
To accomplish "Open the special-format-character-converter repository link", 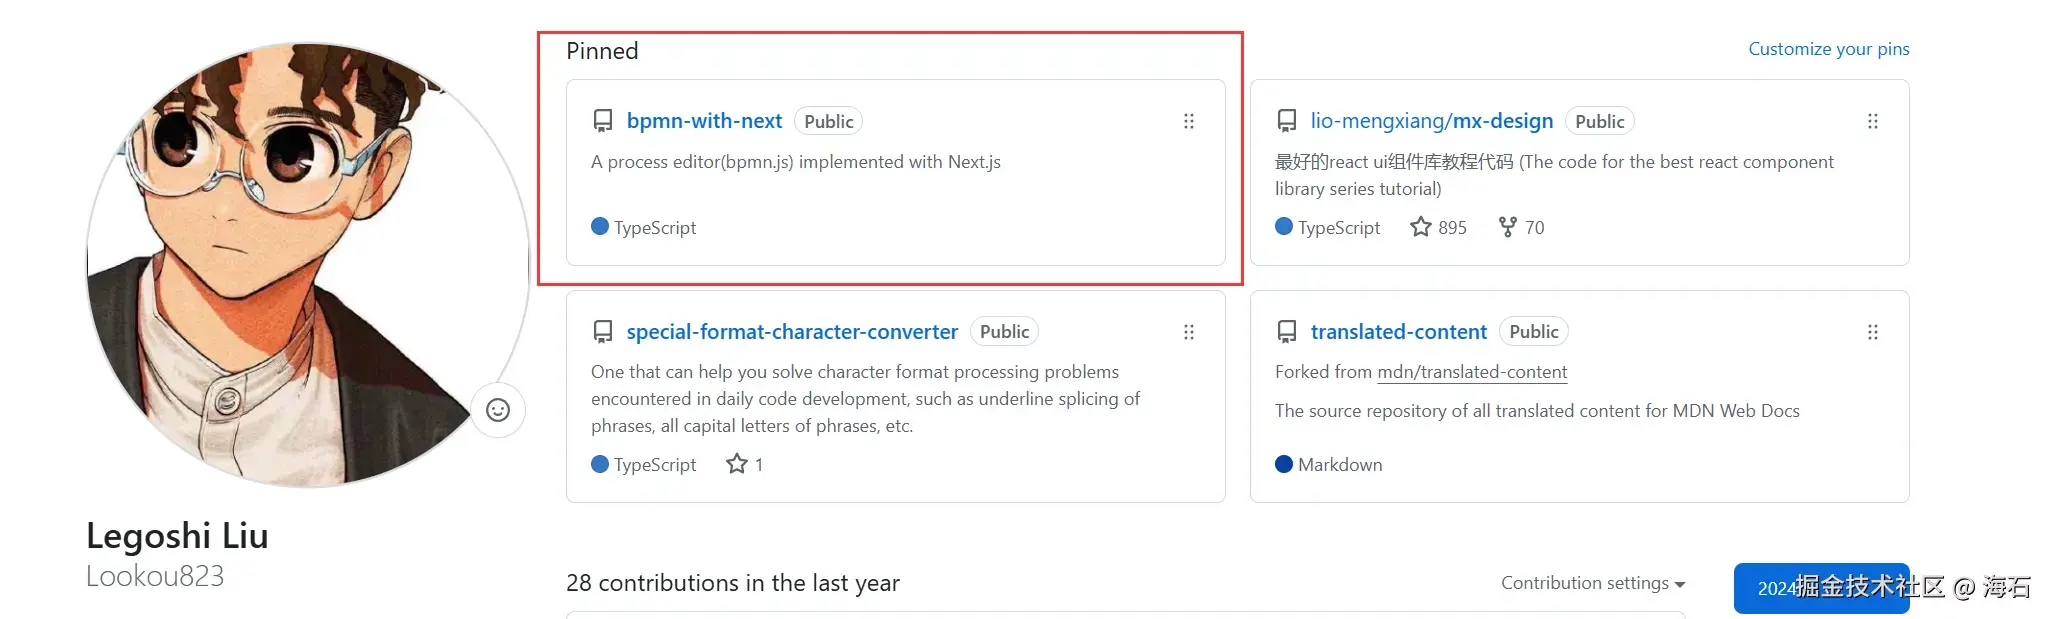I will pos(792,332).
